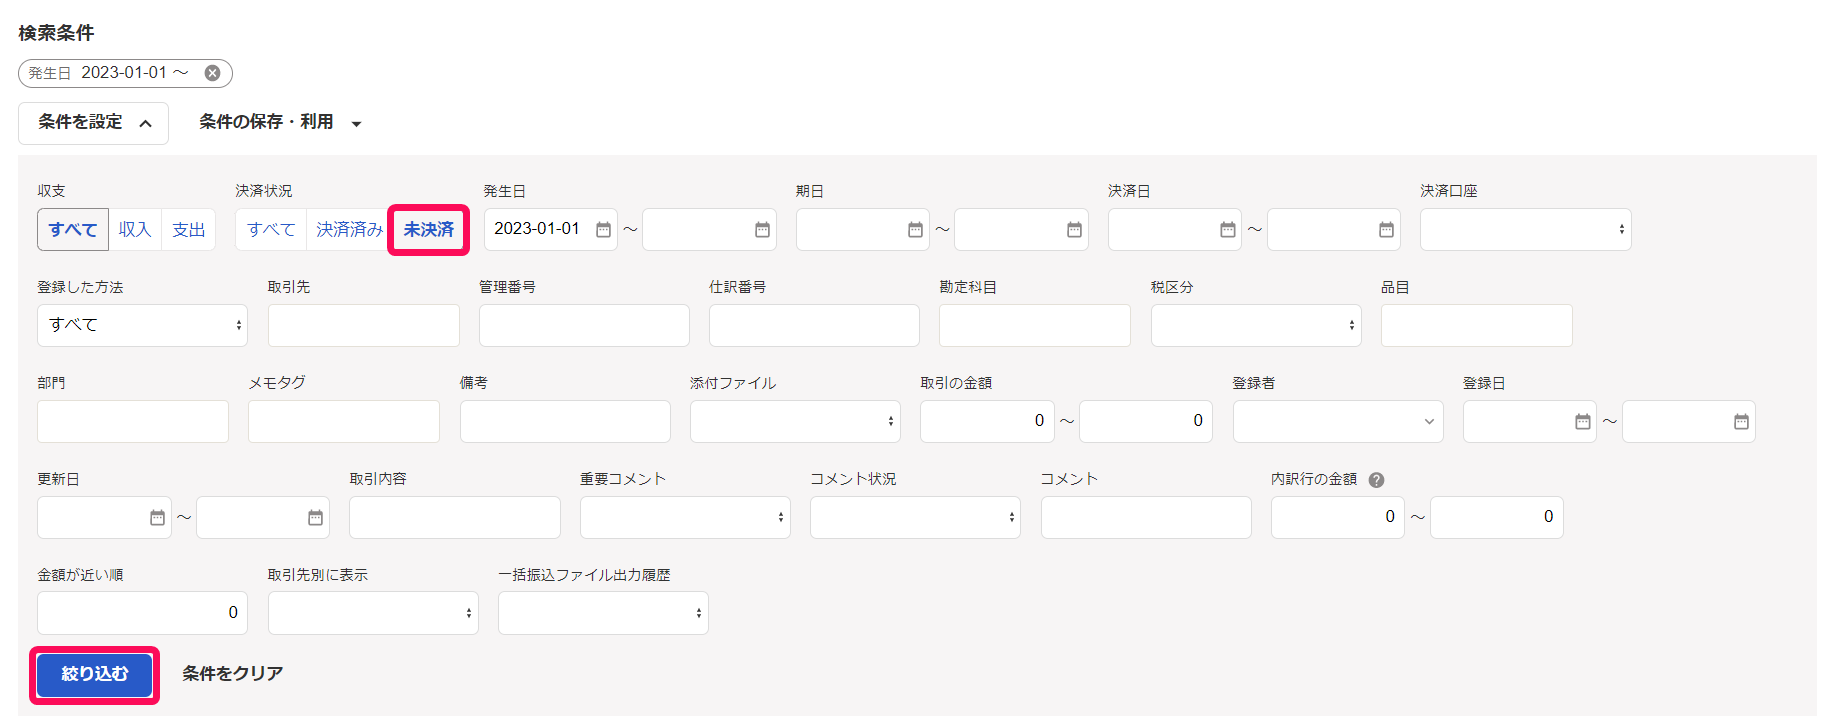Remove the 発生日 2023-01-01 filter chip
This screenshot has height=728, width=1833.
coord(212,73)
